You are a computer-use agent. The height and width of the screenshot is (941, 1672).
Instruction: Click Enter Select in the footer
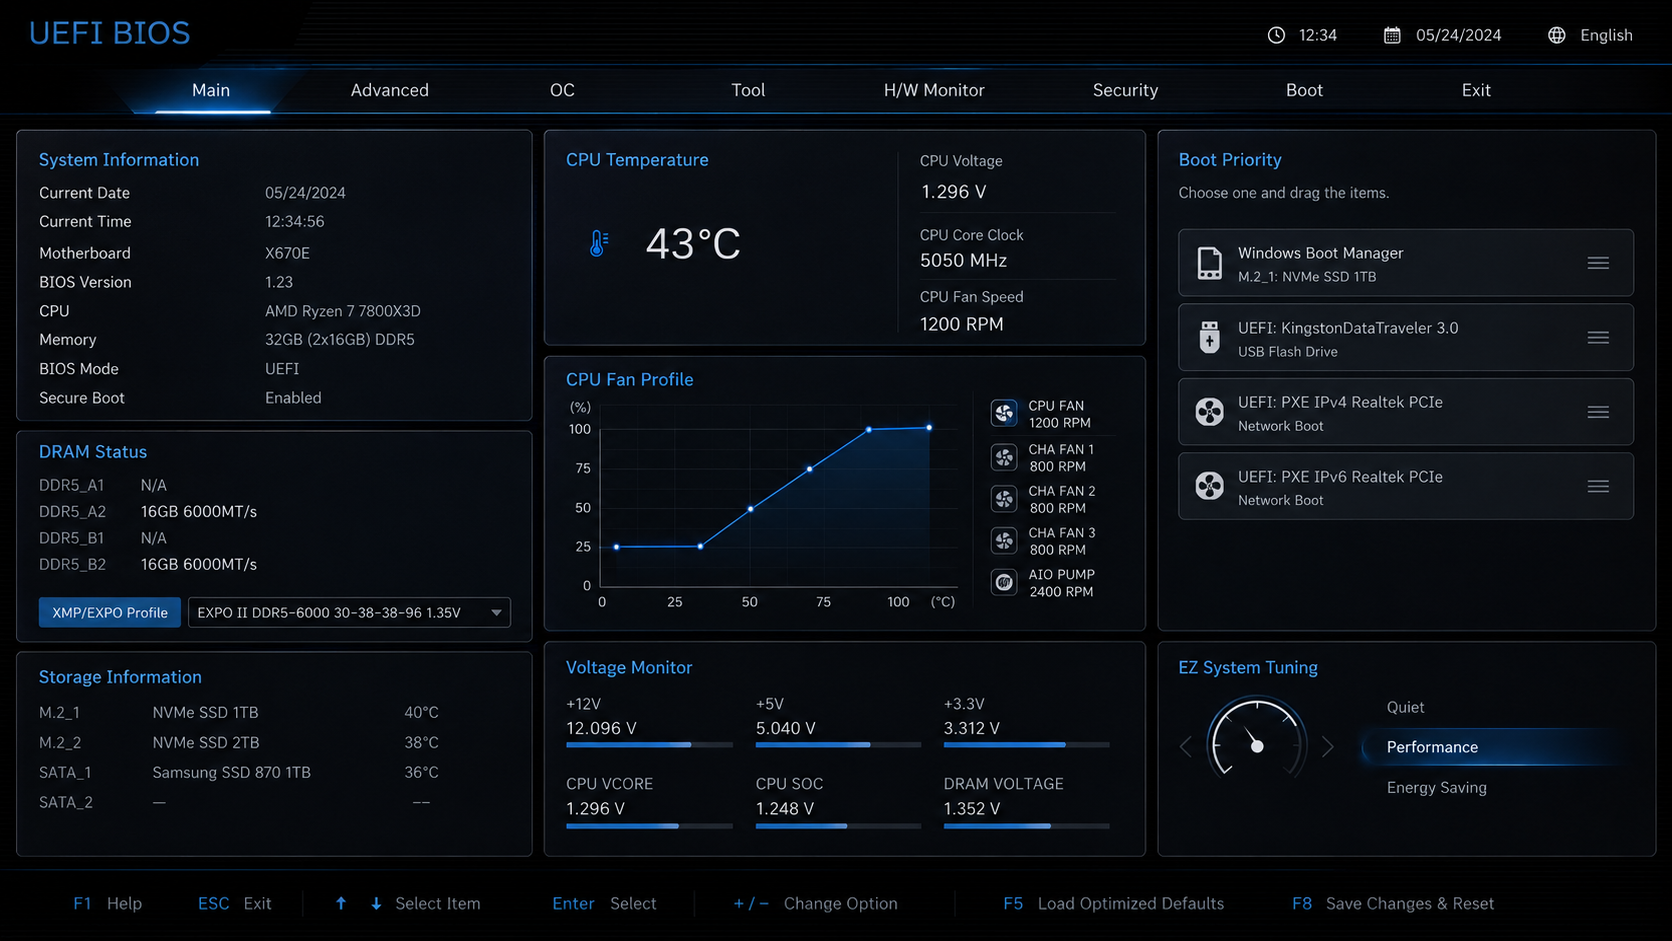pos(604,903)
